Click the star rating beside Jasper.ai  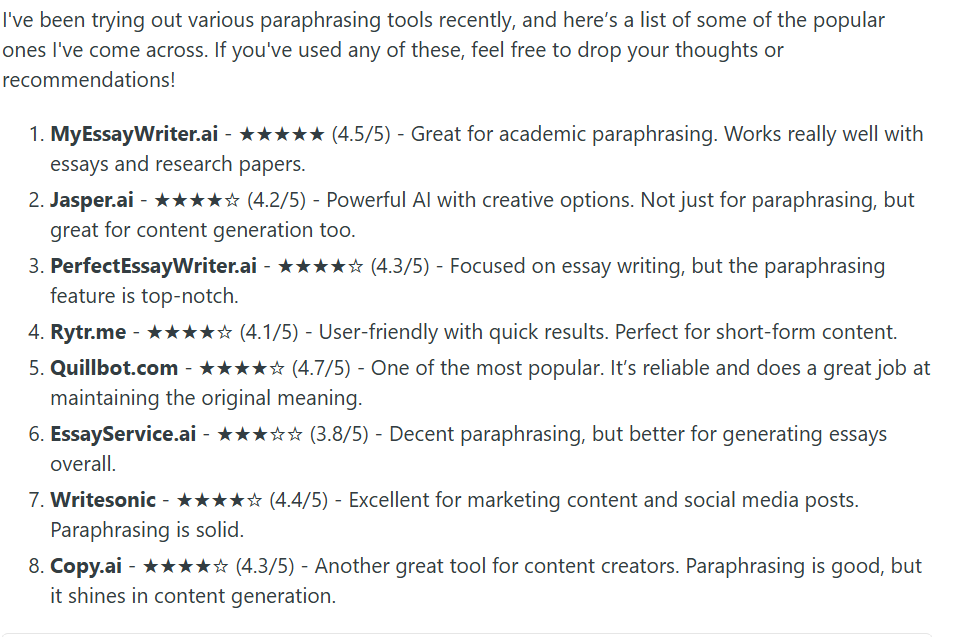197,200
